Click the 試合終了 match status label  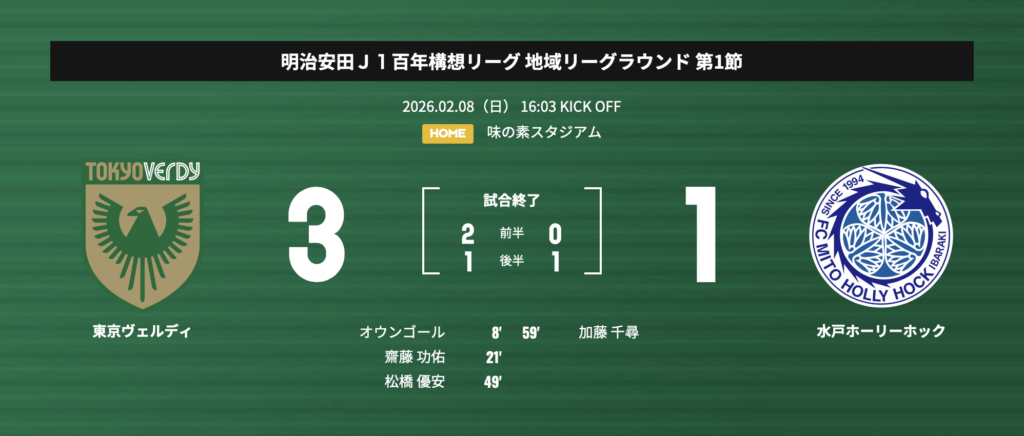[512, 201]
